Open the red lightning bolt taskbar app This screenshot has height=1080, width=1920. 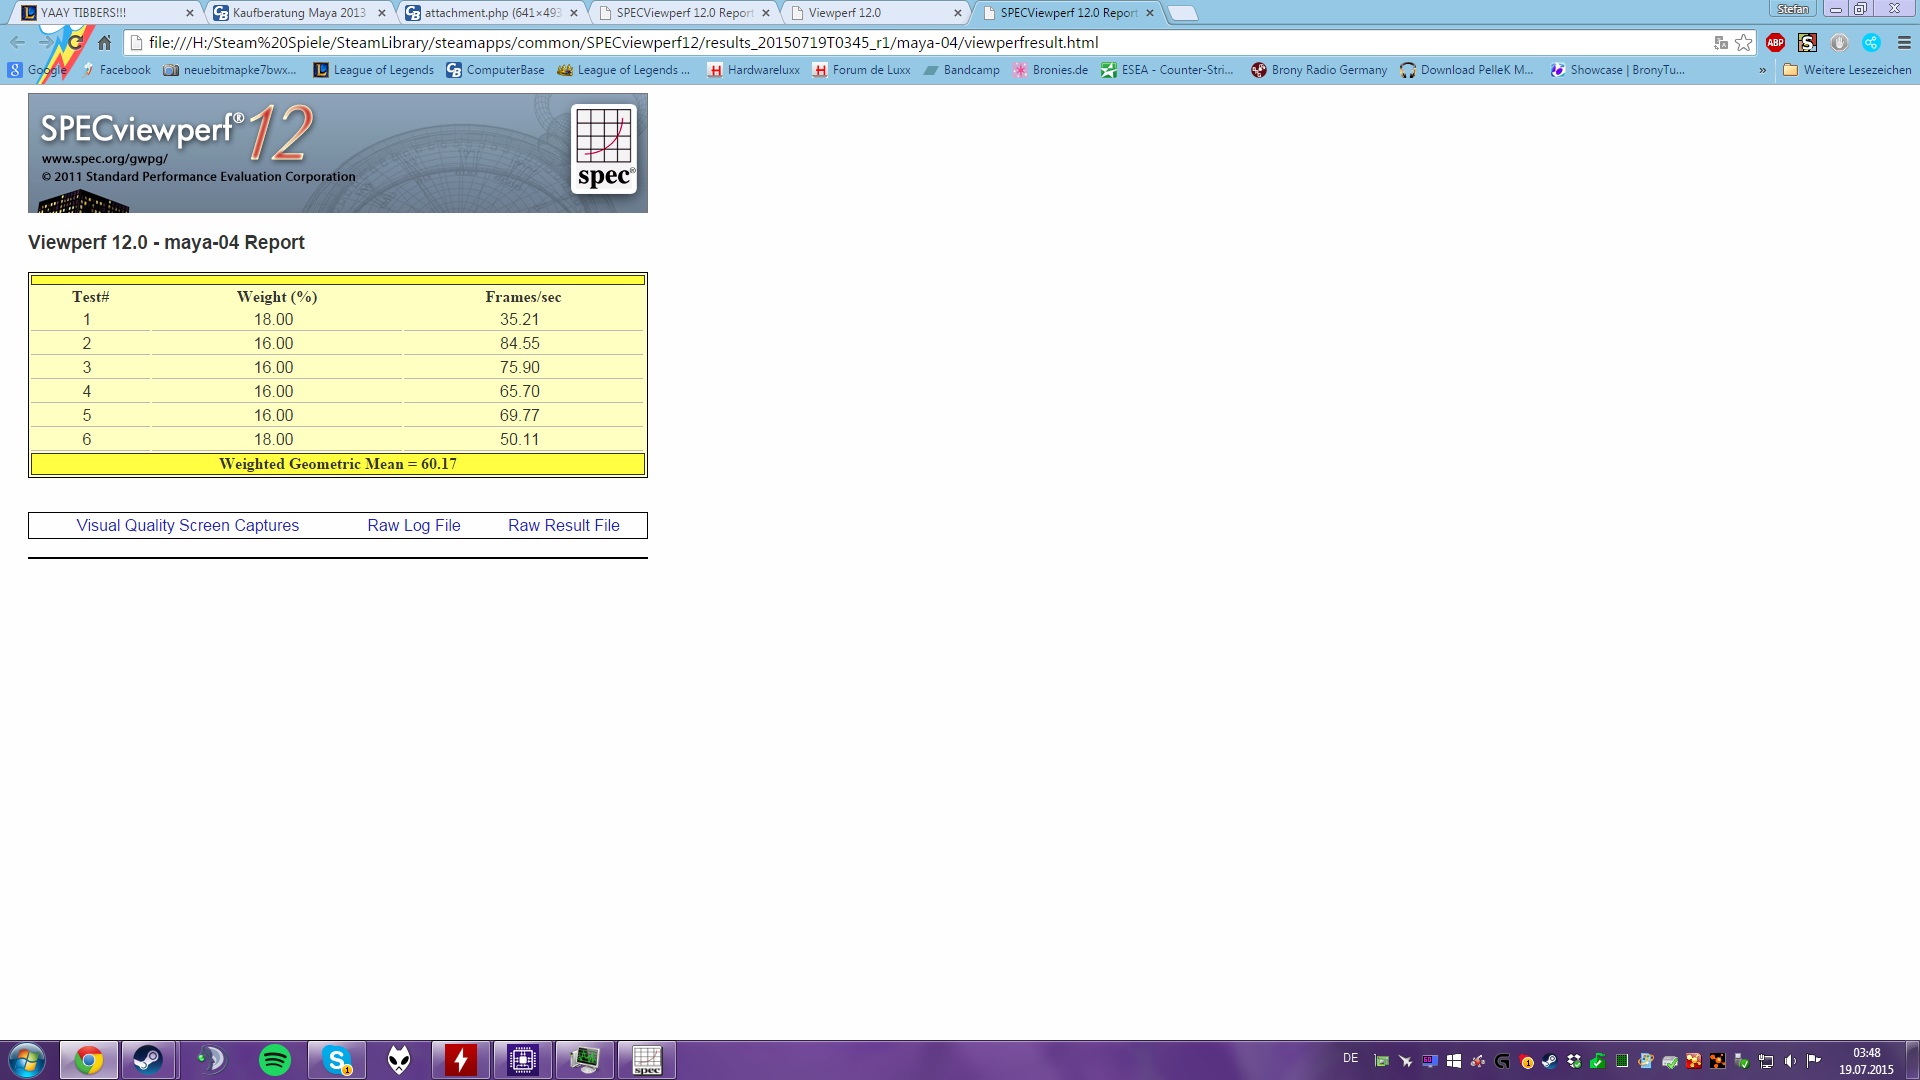tap(461, 1060)
